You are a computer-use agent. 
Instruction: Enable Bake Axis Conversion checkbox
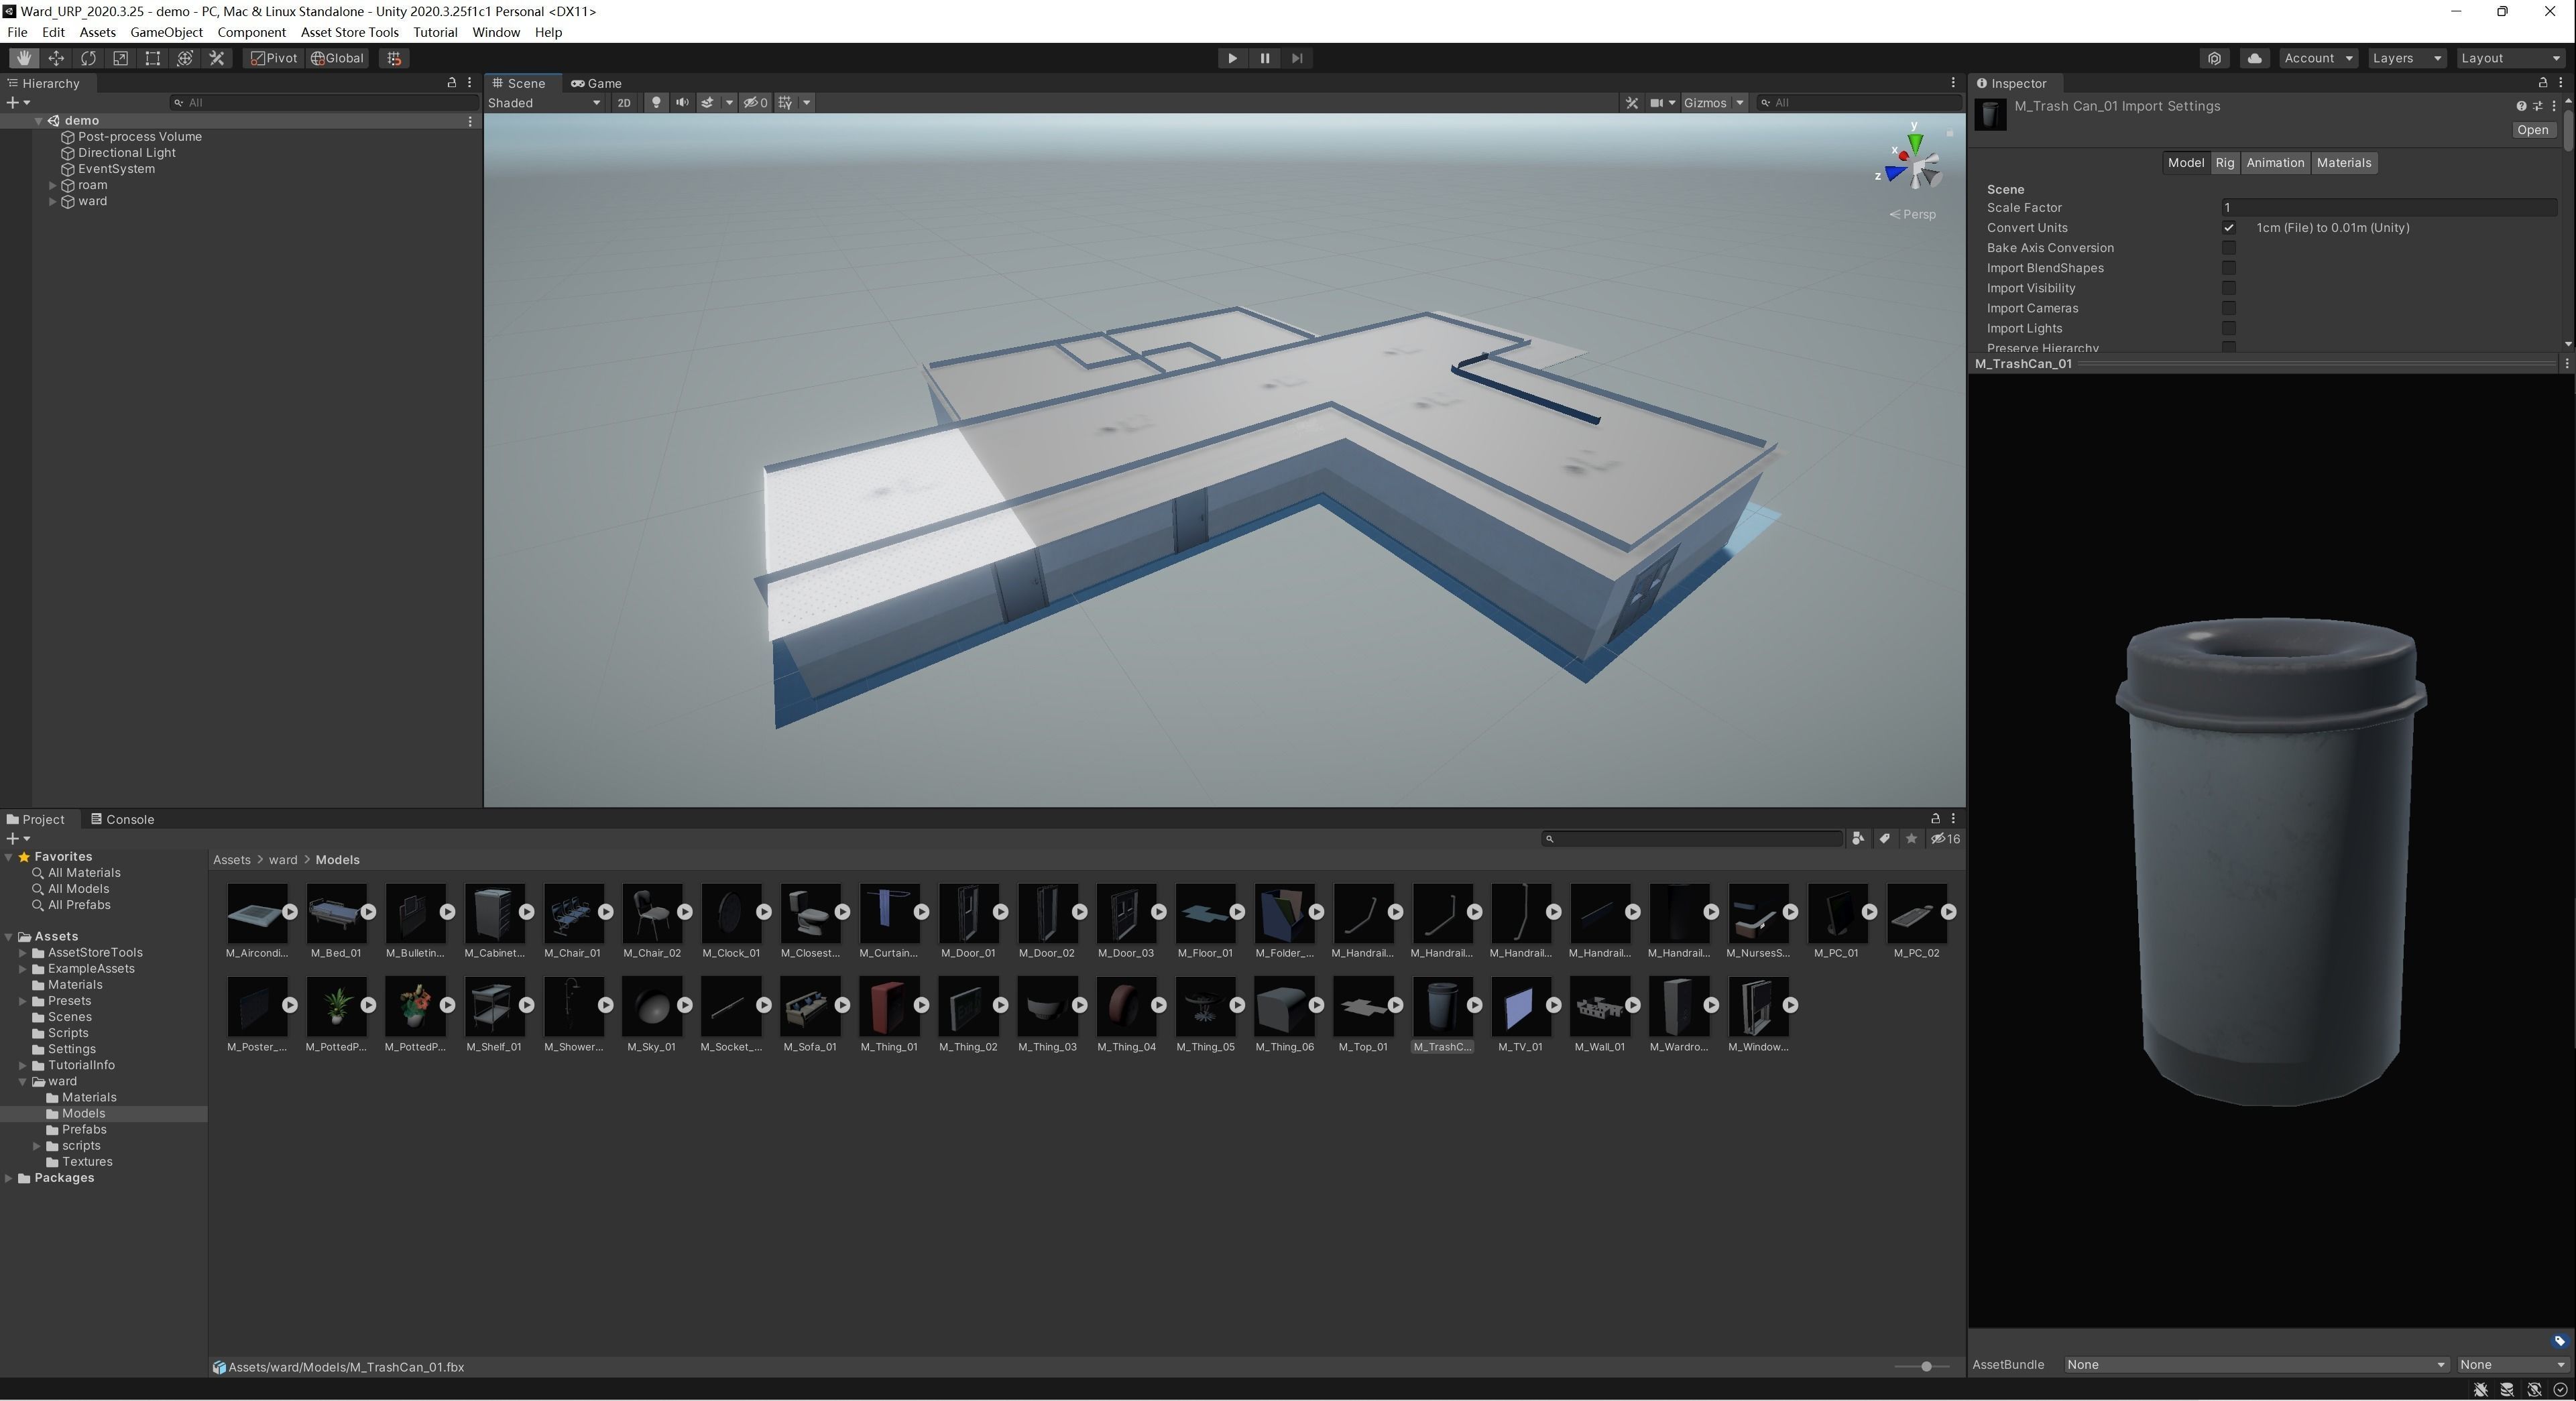point(2228,248)
